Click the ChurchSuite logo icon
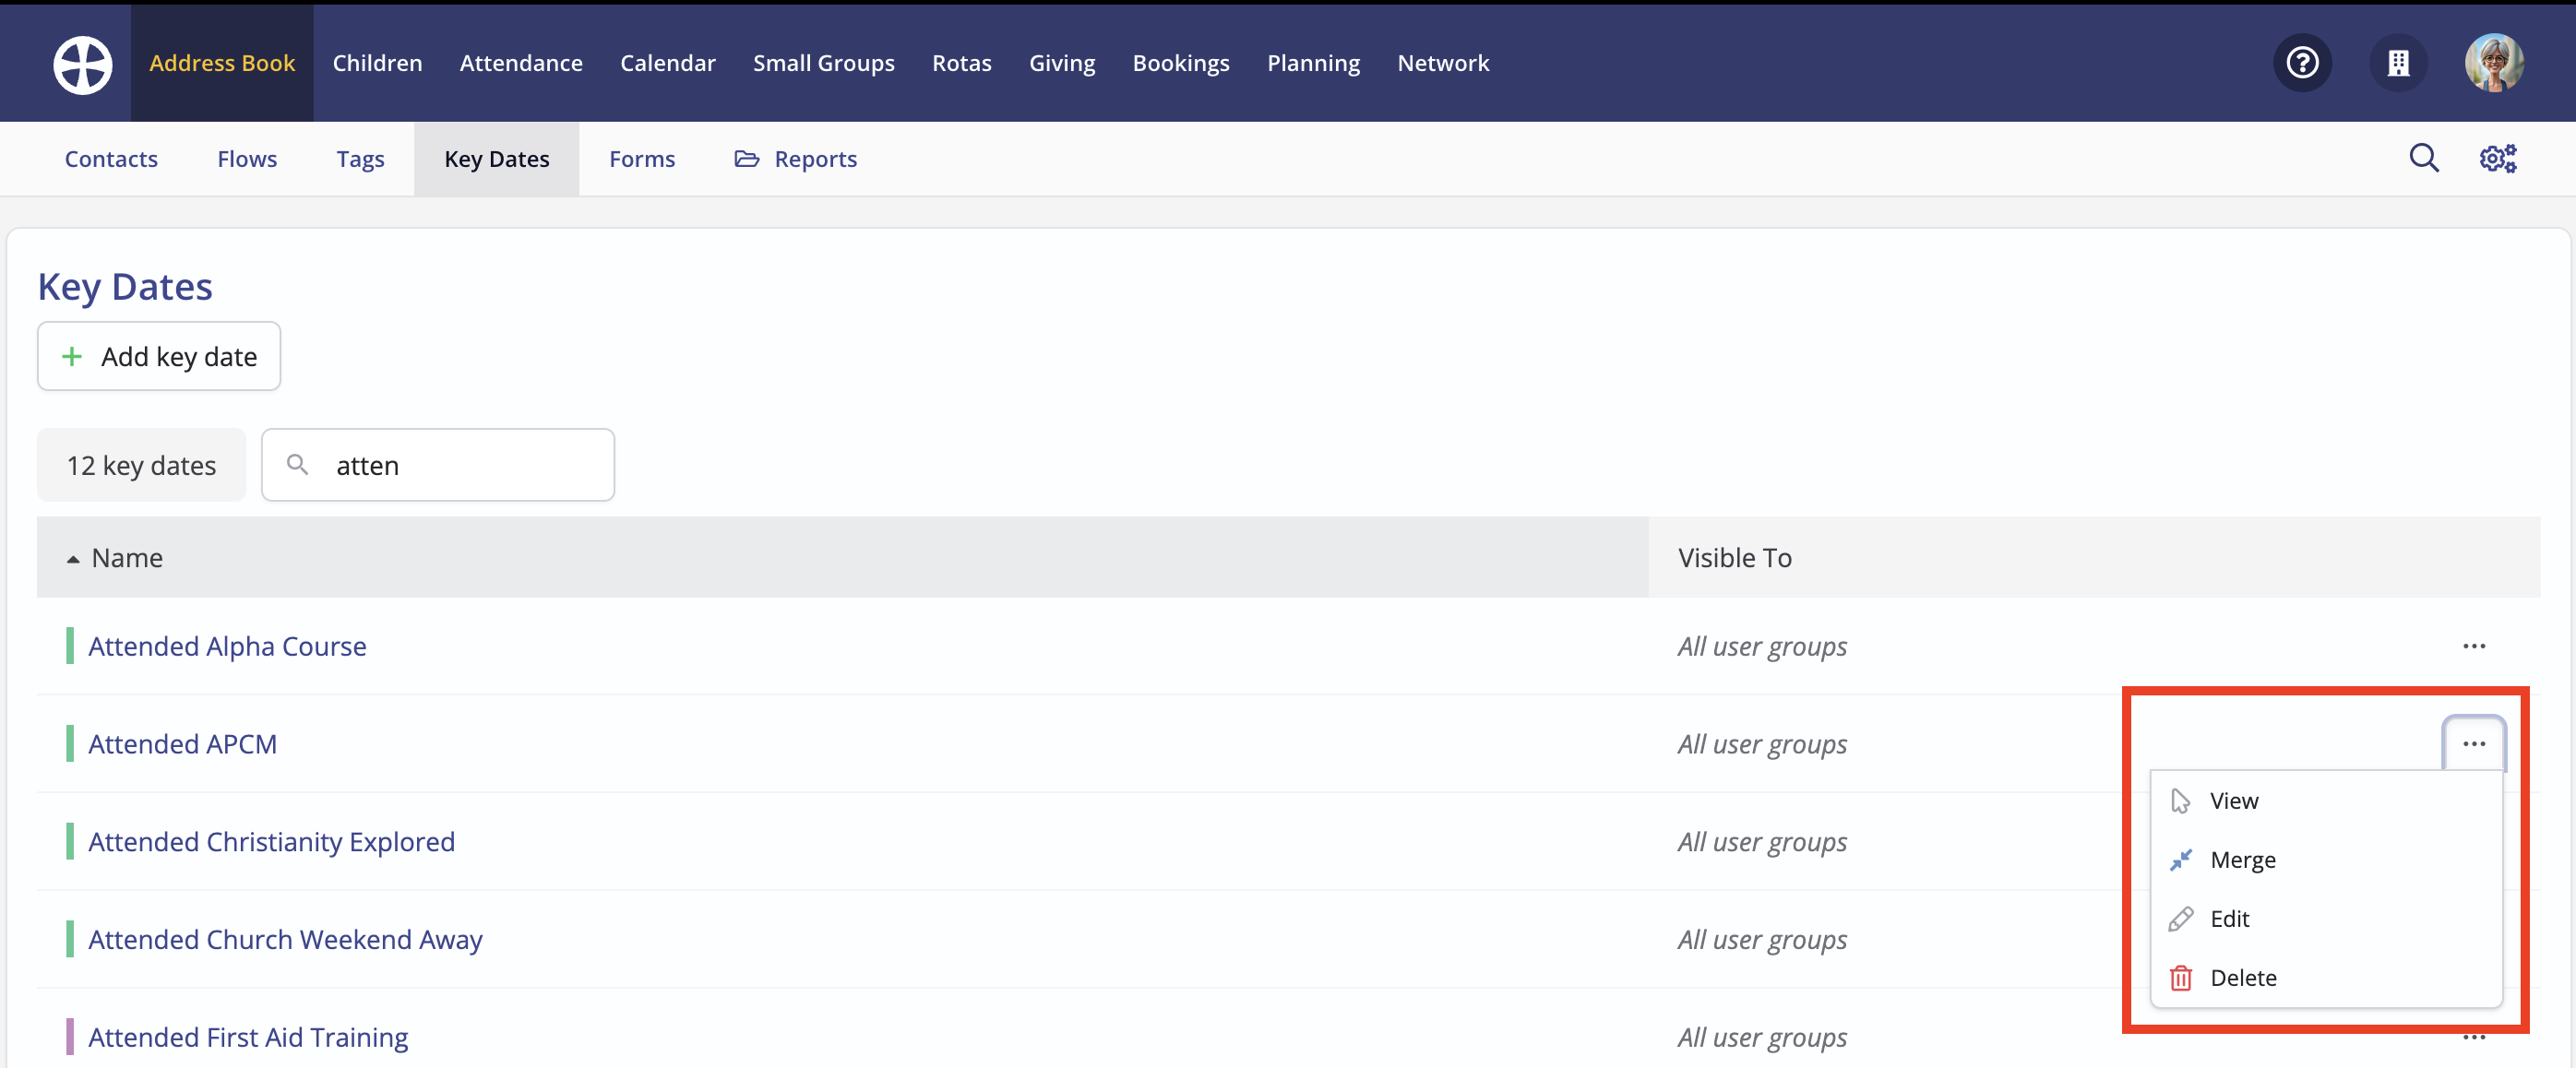Screen dimensions: 2576x1068 click(82, 64)
